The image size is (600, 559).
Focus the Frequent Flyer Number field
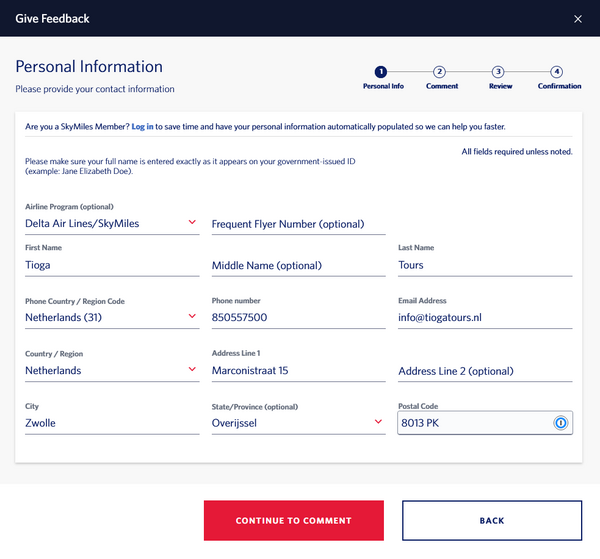click(298, 224)
